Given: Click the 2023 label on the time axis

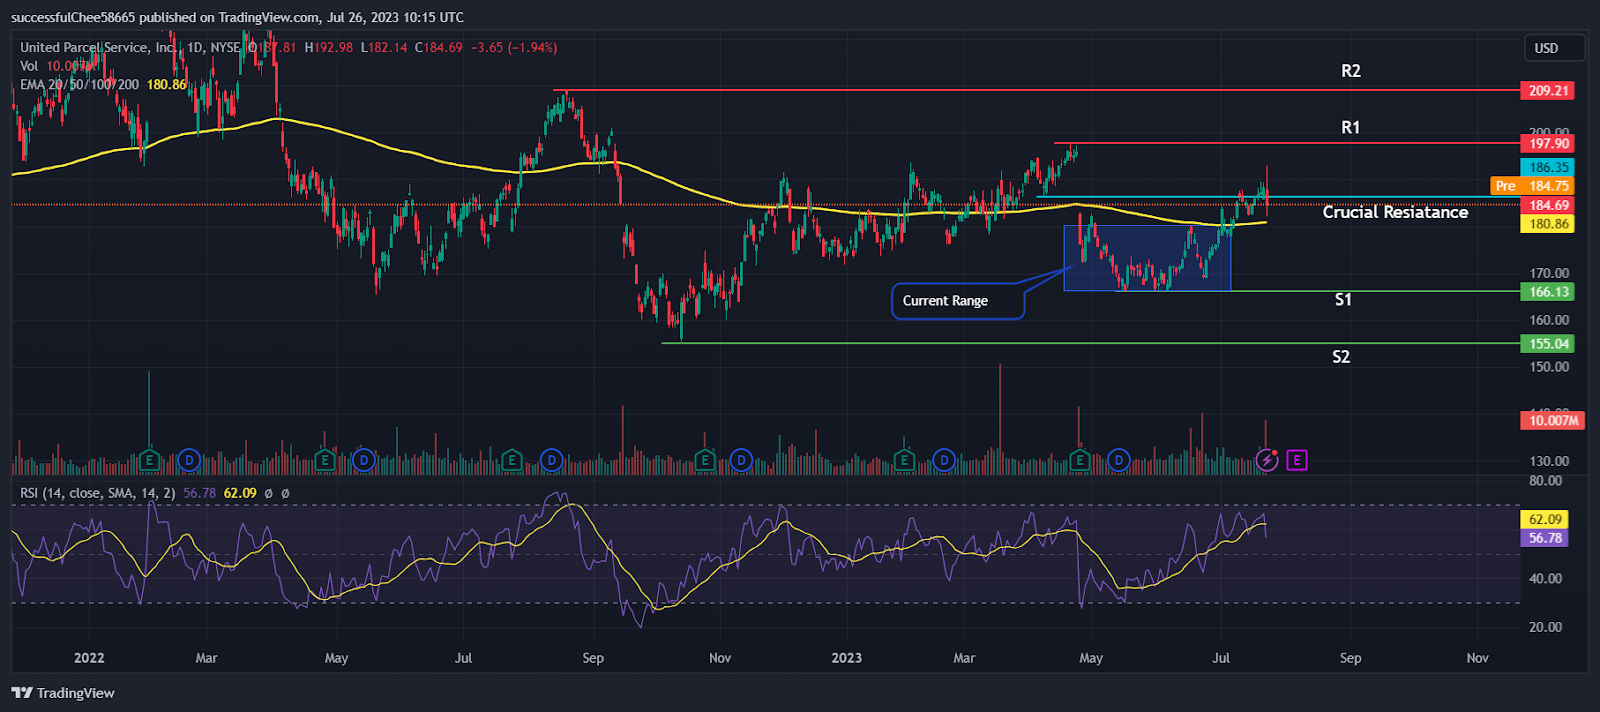Looking at the screenshot, I should pyautogui.click(x=846, y=658).
